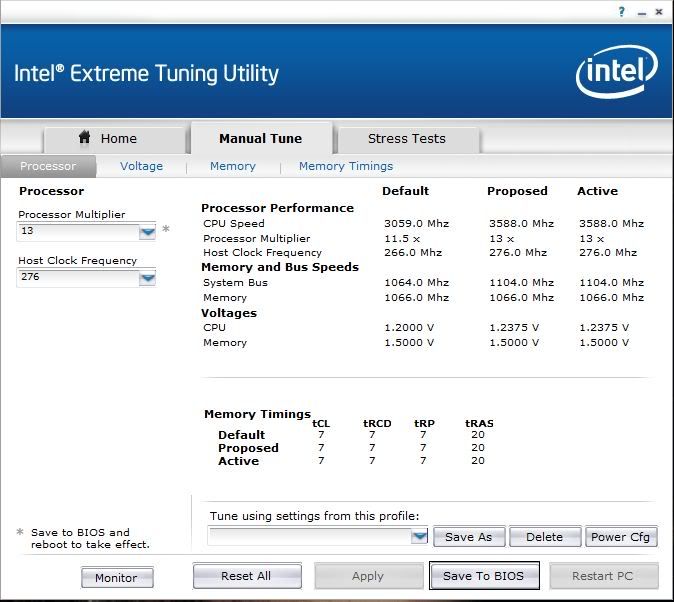Click the Active Host Clock 276.0 Mhz value
Image resolution: width=674 pixels, height=602 pixels.
608,252
